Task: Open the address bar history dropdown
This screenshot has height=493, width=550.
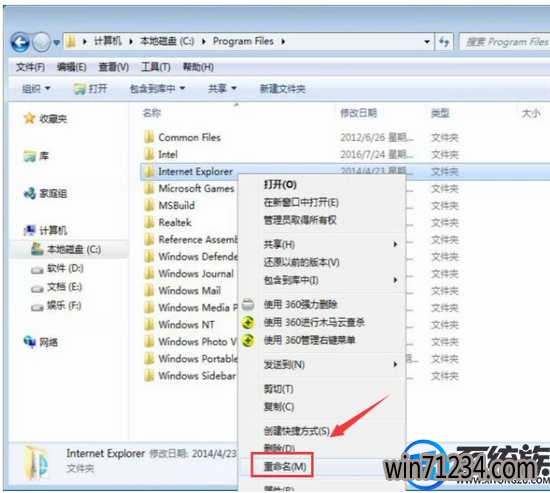Action: point(427,42)
